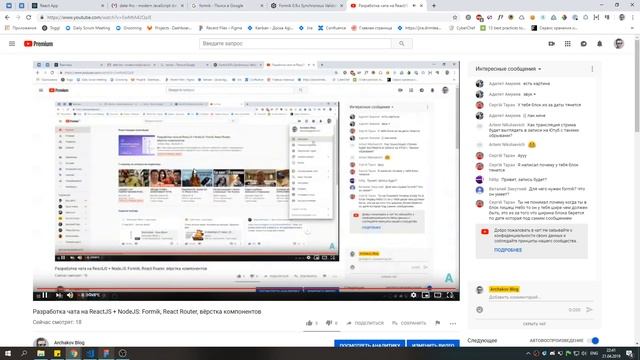Switch to the Formik Google search tab
The width and height of the screenshot is (640, 360).
tap(227, 6)
